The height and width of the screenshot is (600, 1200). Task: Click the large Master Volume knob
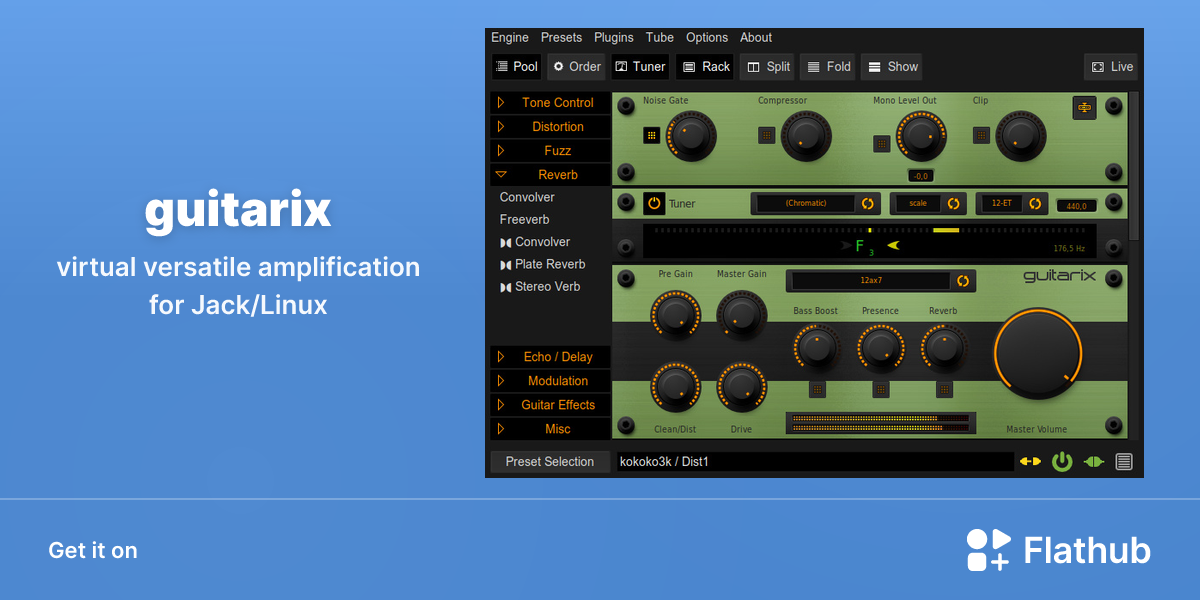click(x=1037, y=353)
